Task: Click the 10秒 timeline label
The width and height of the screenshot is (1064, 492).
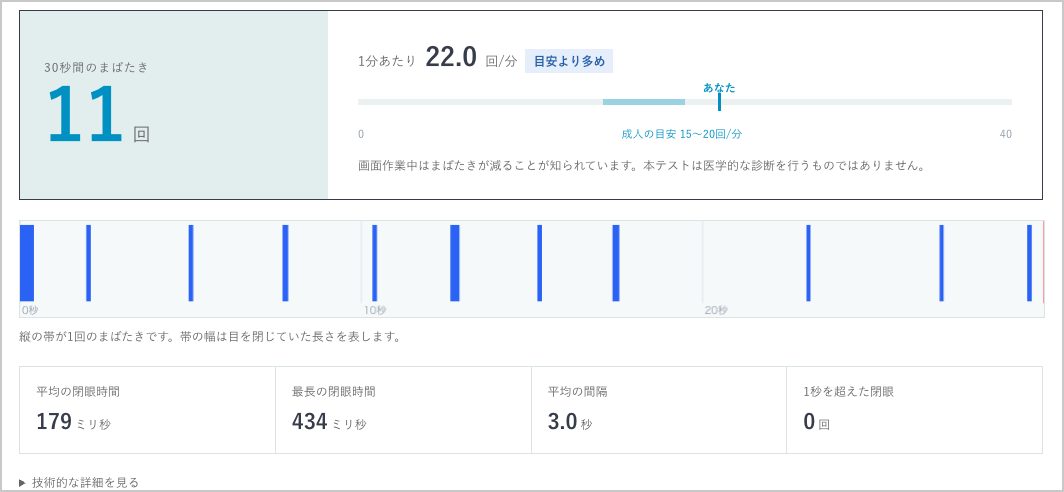Action: 375,311
